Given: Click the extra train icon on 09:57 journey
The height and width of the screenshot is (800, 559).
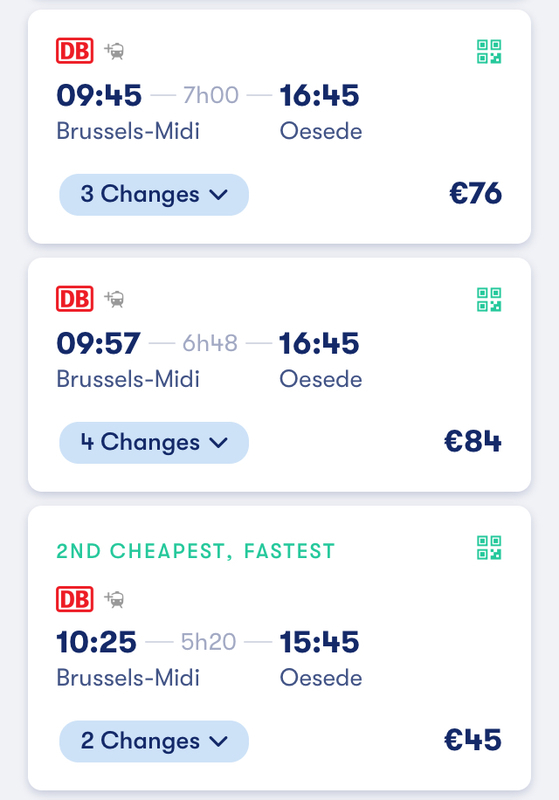Looking at the screenshot, I should click(115, 299).
